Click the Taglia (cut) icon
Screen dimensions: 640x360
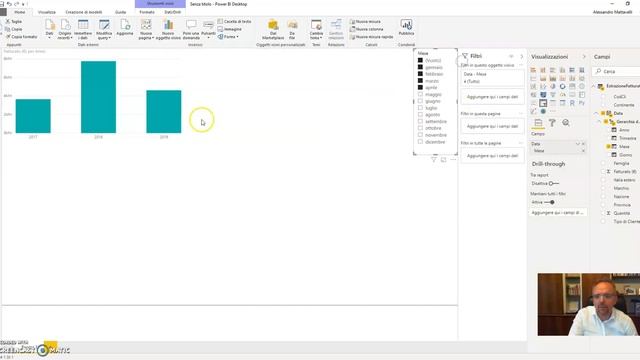[x=8, y=21]
